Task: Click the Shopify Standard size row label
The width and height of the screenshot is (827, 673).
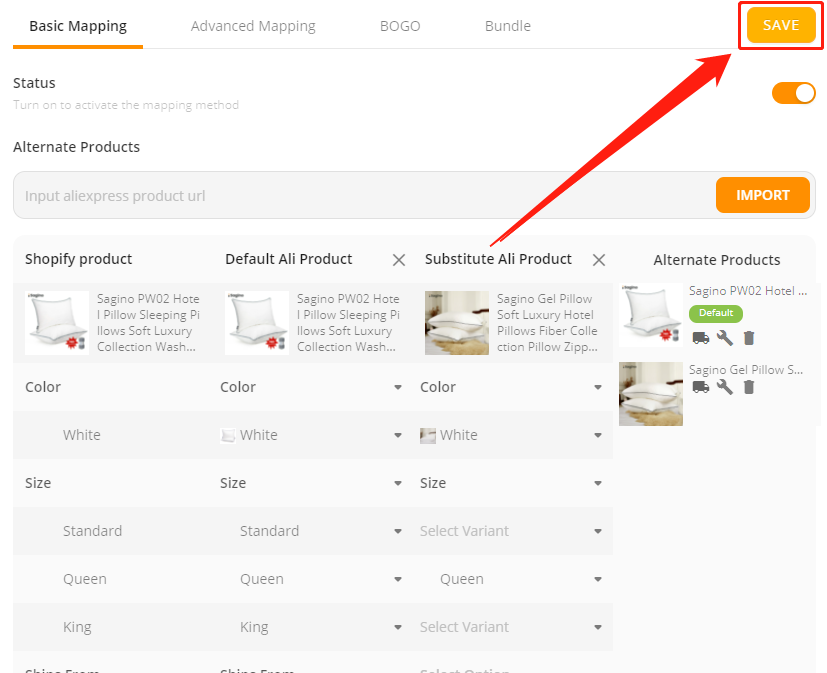Action: click(x=92, y=531)
